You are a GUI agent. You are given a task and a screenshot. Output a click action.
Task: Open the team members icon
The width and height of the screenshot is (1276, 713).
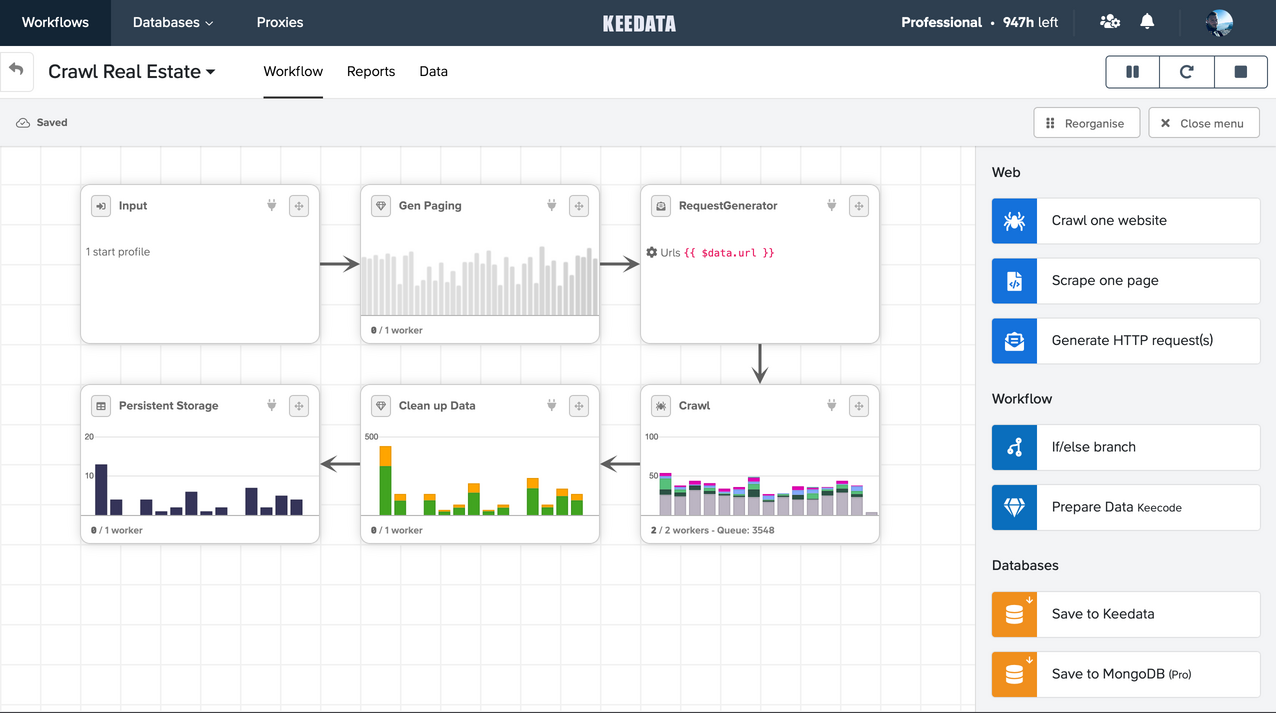point(1109,22)
